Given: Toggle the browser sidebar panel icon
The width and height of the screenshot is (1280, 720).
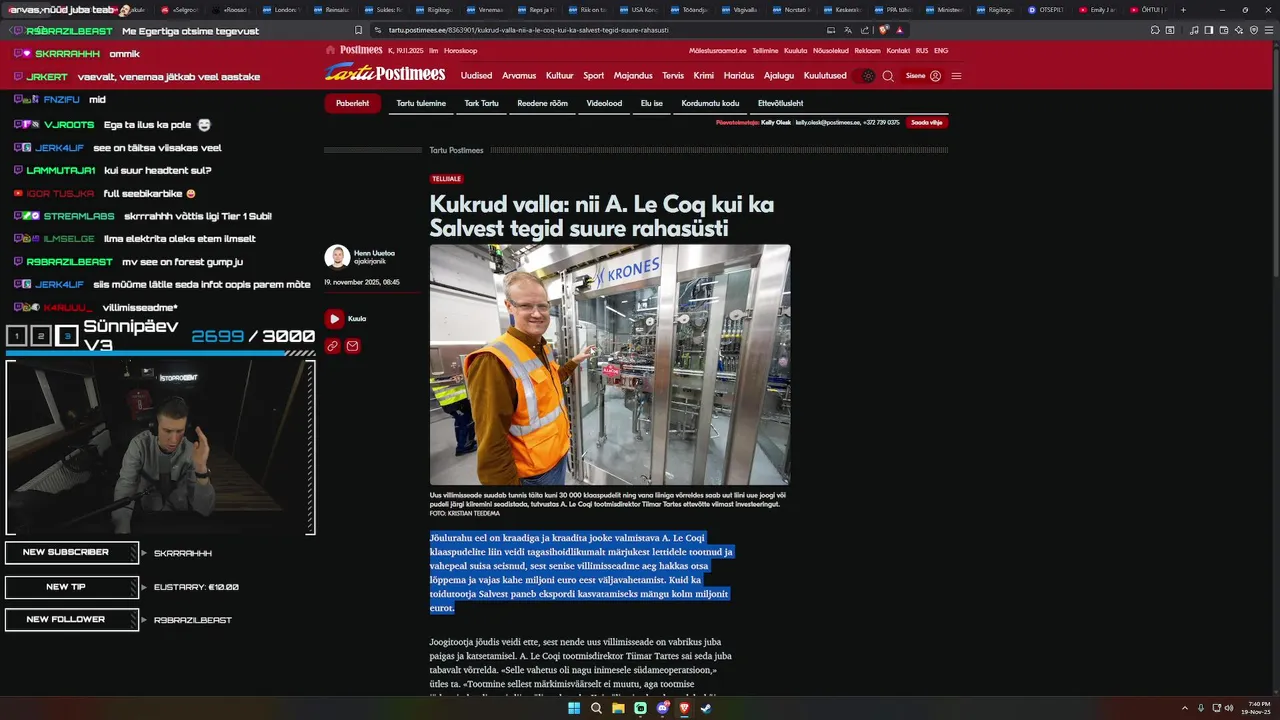Looking at the screenshot, I should click(x=1208, y=30).
